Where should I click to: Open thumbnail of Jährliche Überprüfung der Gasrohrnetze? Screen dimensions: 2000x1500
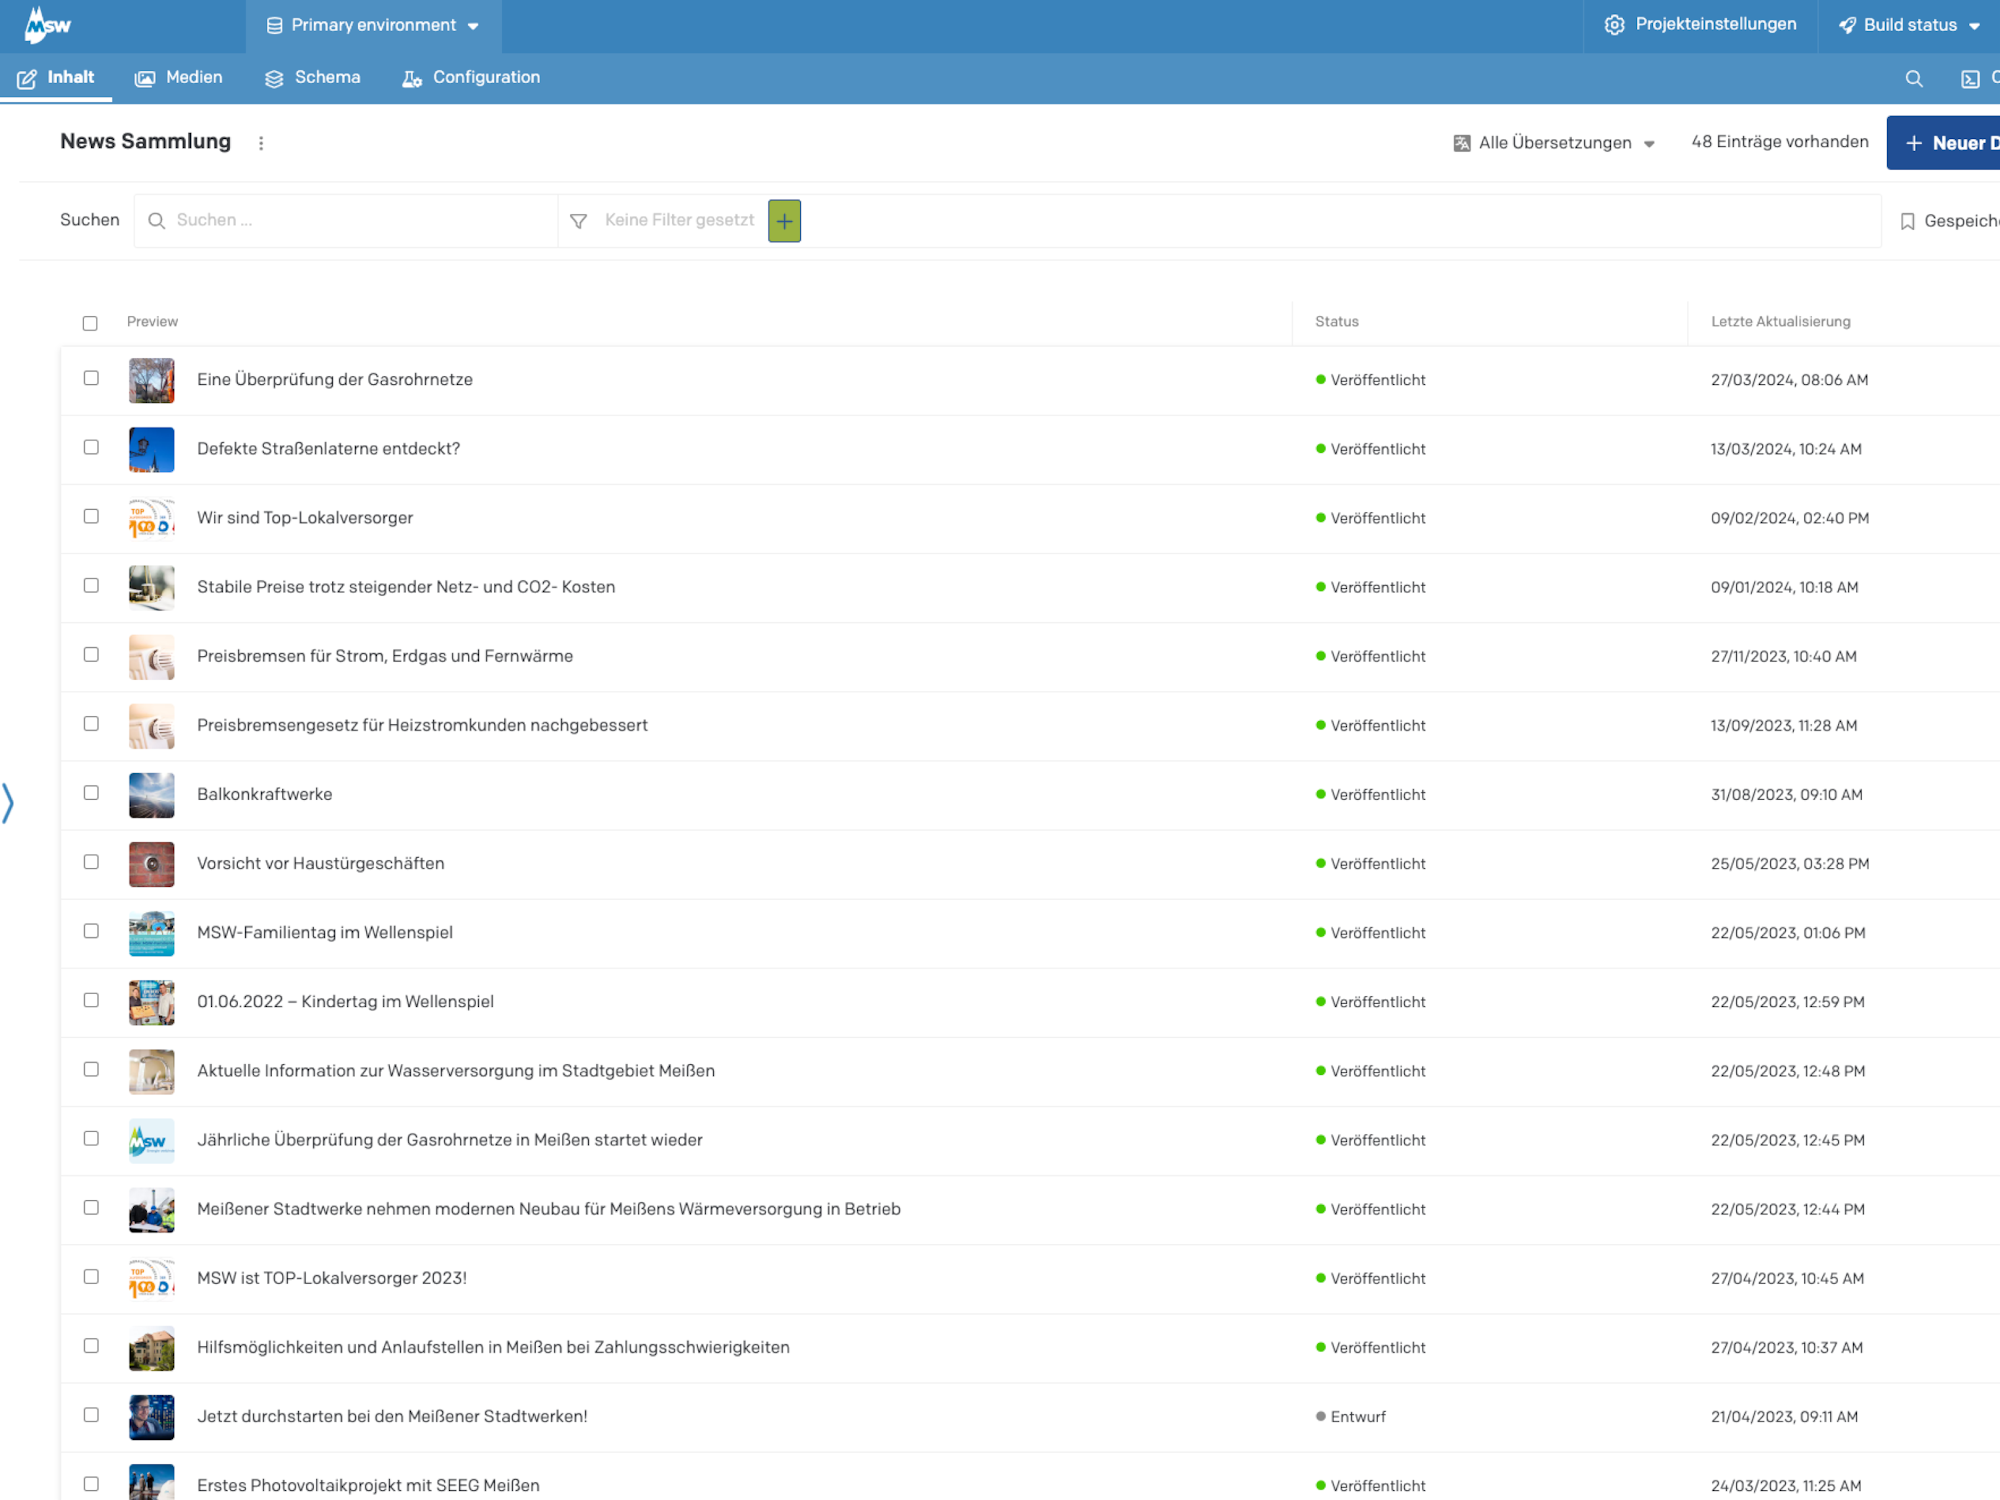pos(152,1140)
